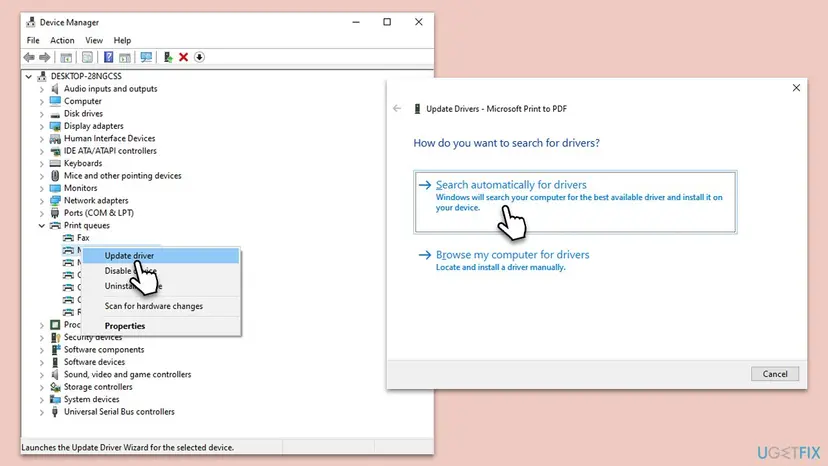Select the Software devices icon
The image size is (828, 466).
point(55,362)
